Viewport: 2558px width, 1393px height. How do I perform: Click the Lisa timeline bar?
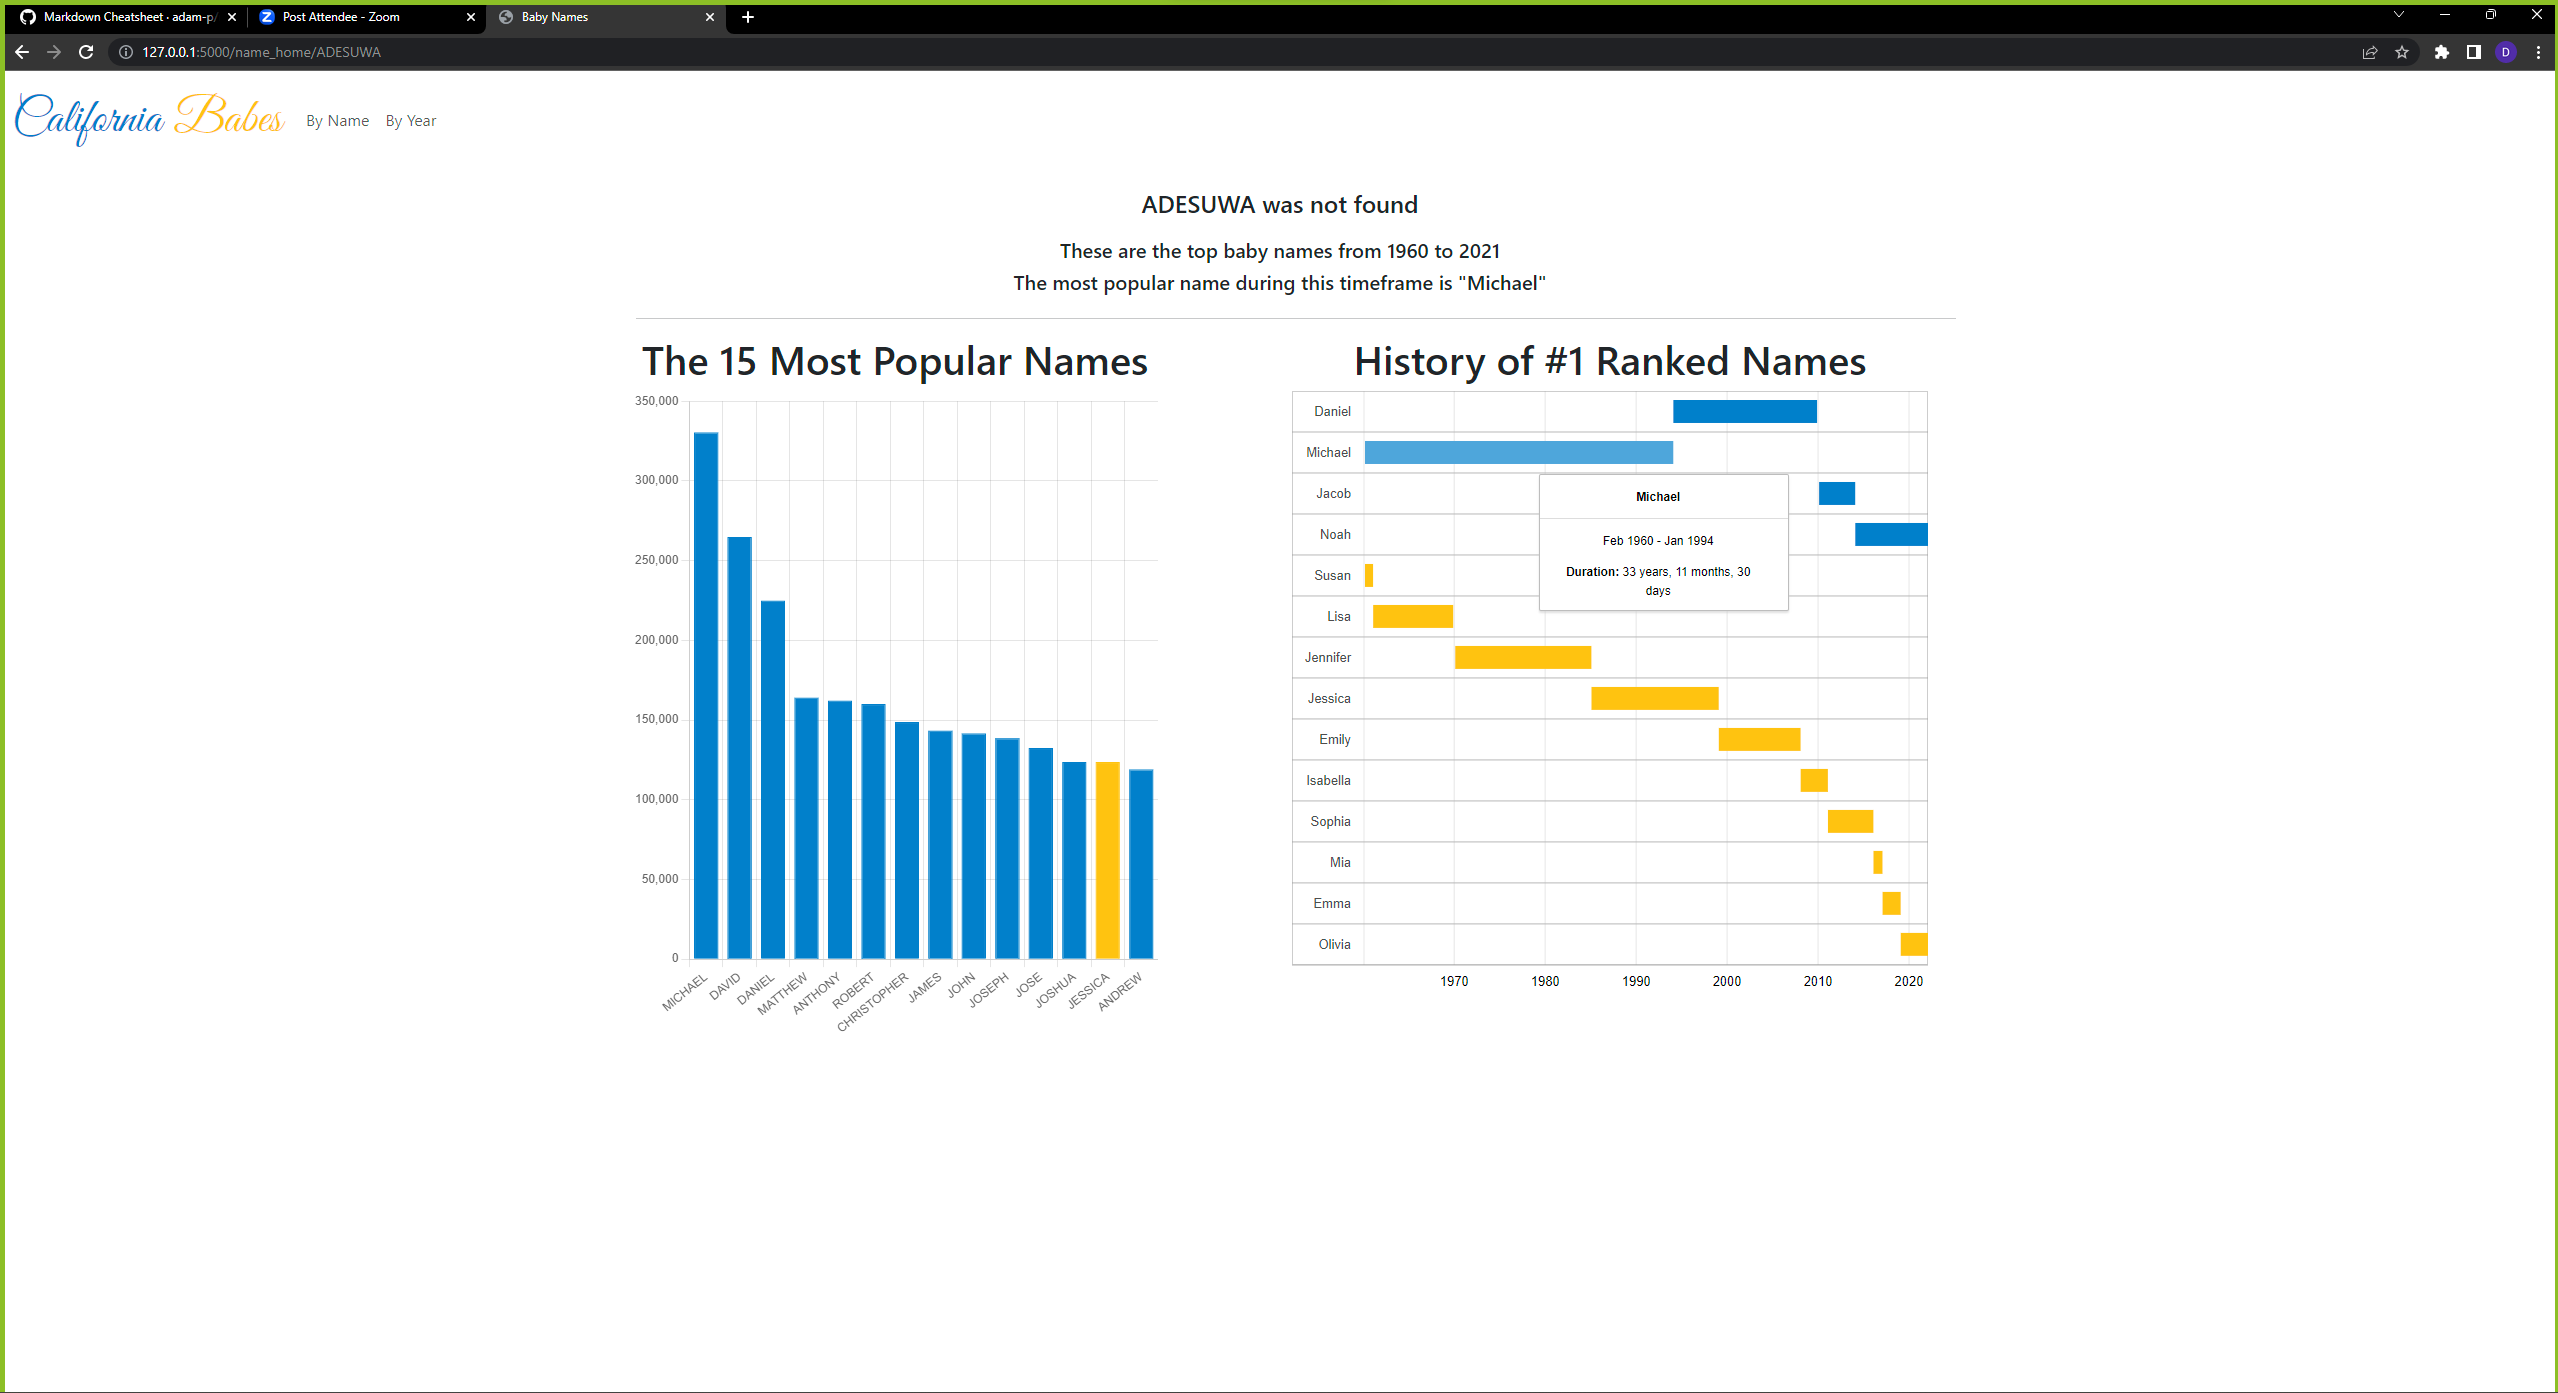coord(1413,616)
